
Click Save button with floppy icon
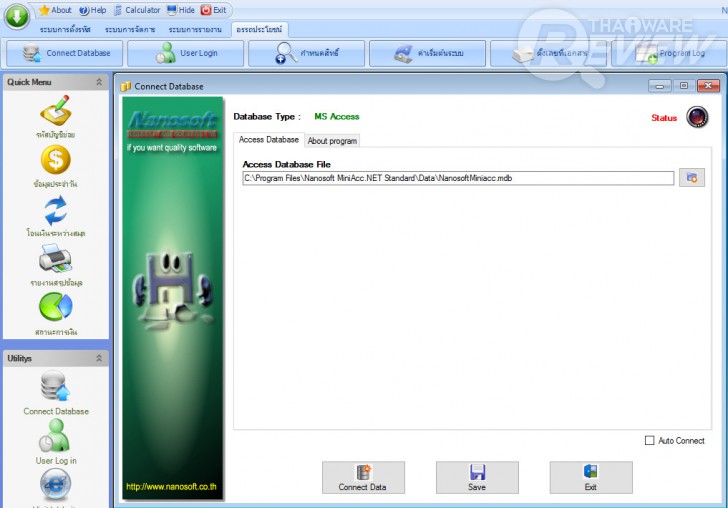click(x=477, y=478)
